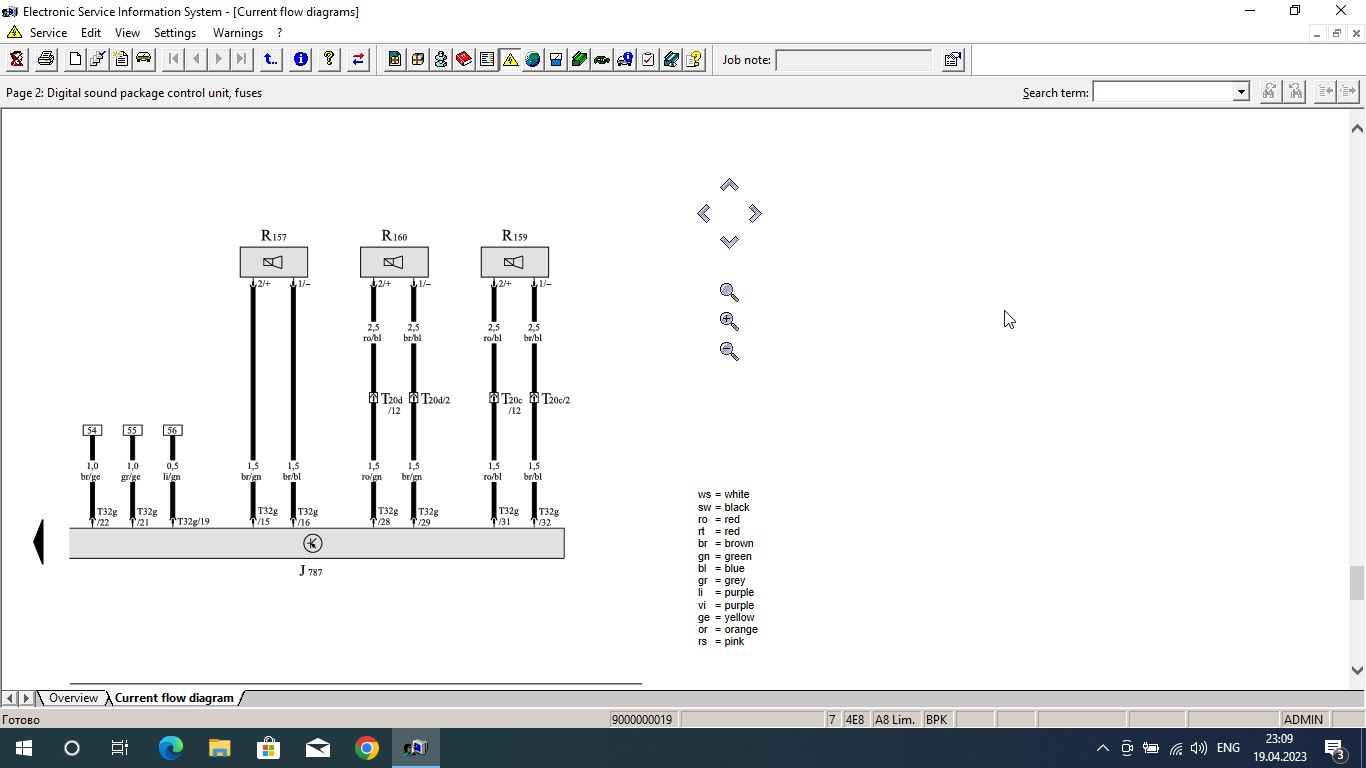Click the printer icon in the toolbar
The image size is (1366, 768).
[45, 59]
